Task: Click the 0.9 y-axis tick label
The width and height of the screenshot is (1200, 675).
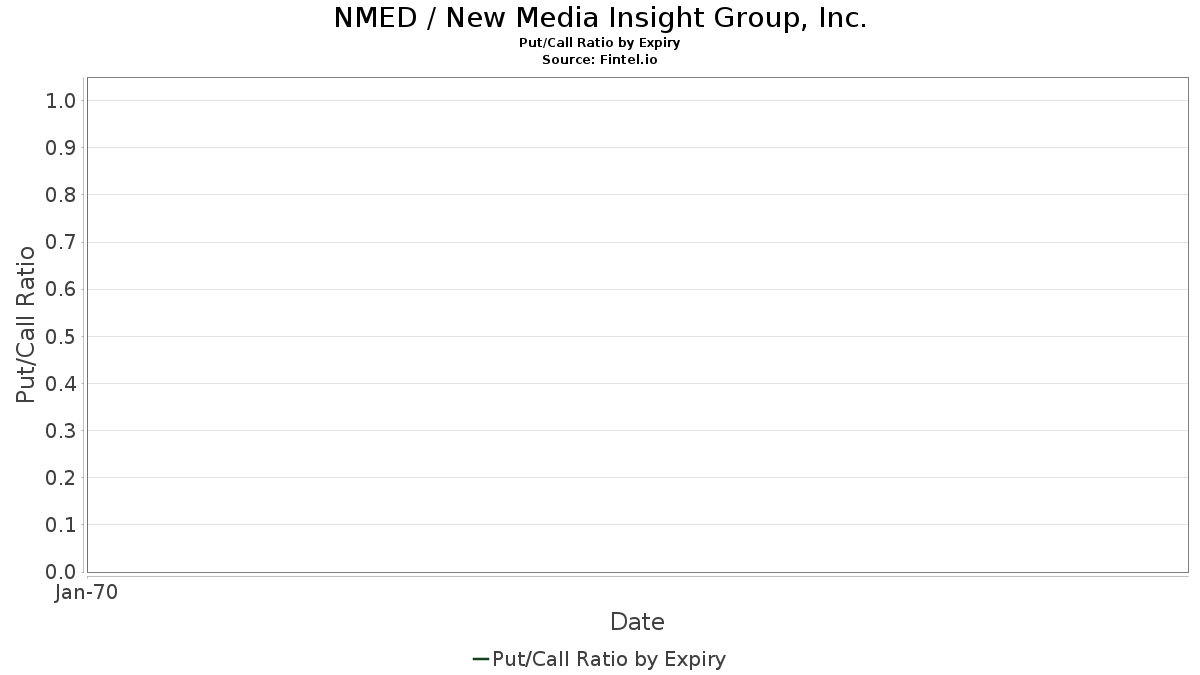Action: pyautogui.click(x=61, y=148)
